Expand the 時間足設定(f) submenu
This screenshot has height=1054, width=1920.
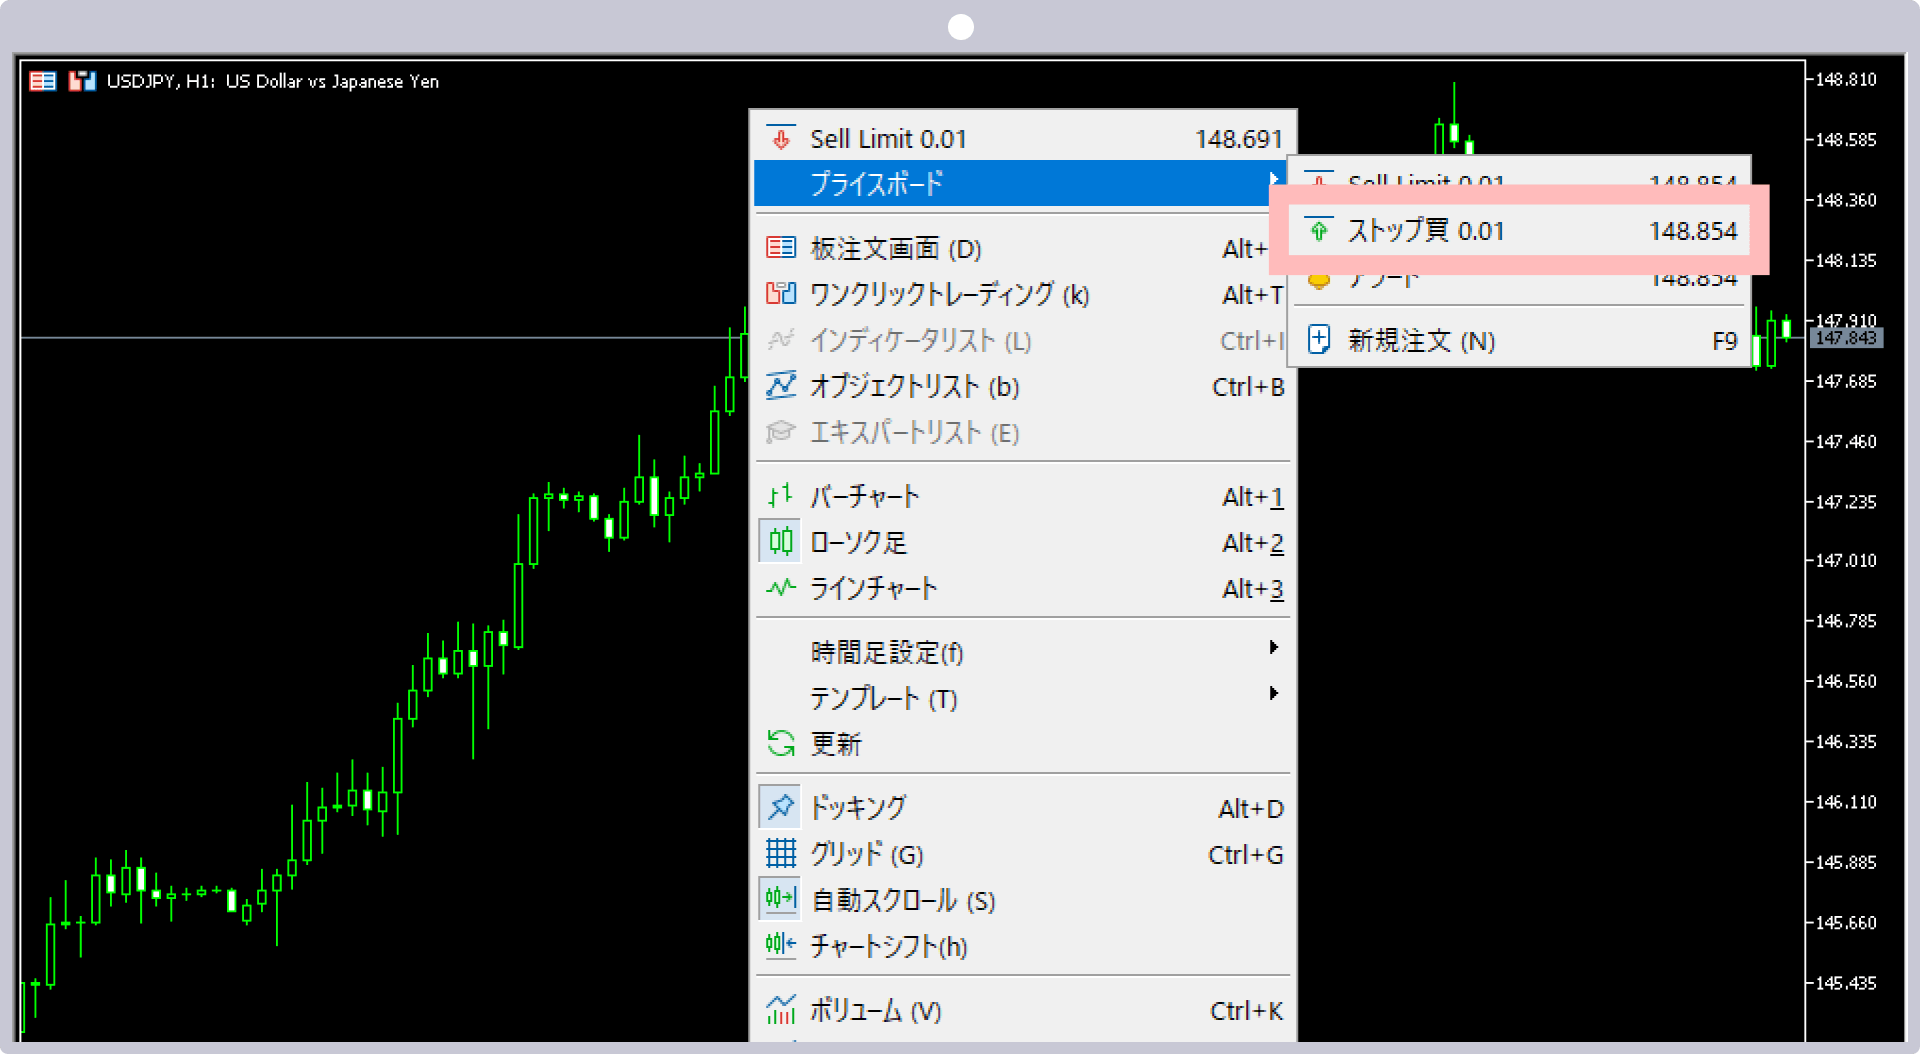tap(1024, 652)
